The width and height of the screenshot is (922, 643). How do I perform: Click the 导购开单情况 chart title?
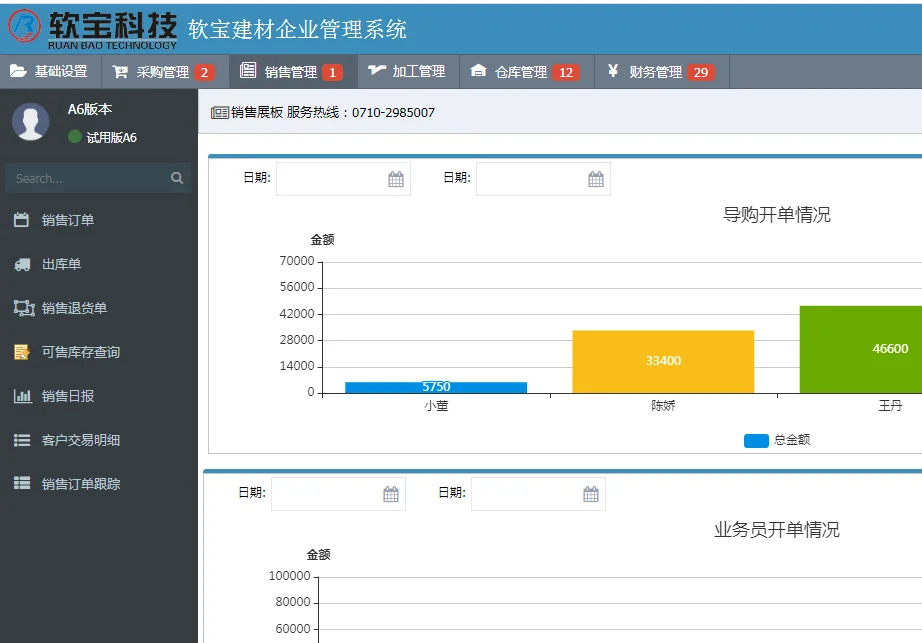(776, 215)
